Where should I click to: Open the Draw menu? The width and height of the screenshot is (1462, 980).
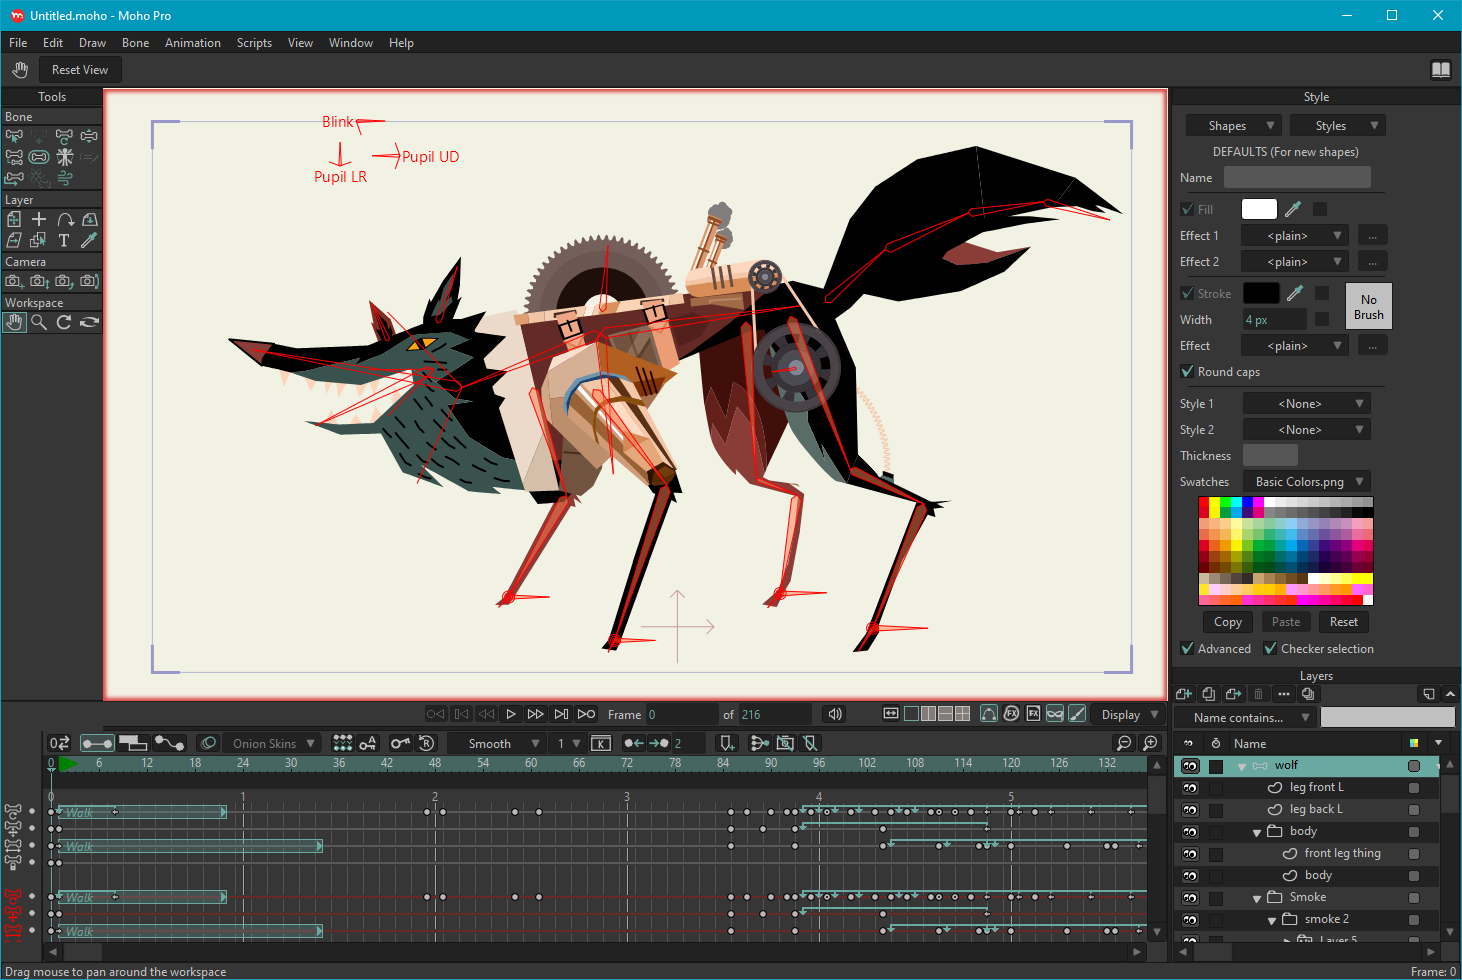[x=92, y=43]
